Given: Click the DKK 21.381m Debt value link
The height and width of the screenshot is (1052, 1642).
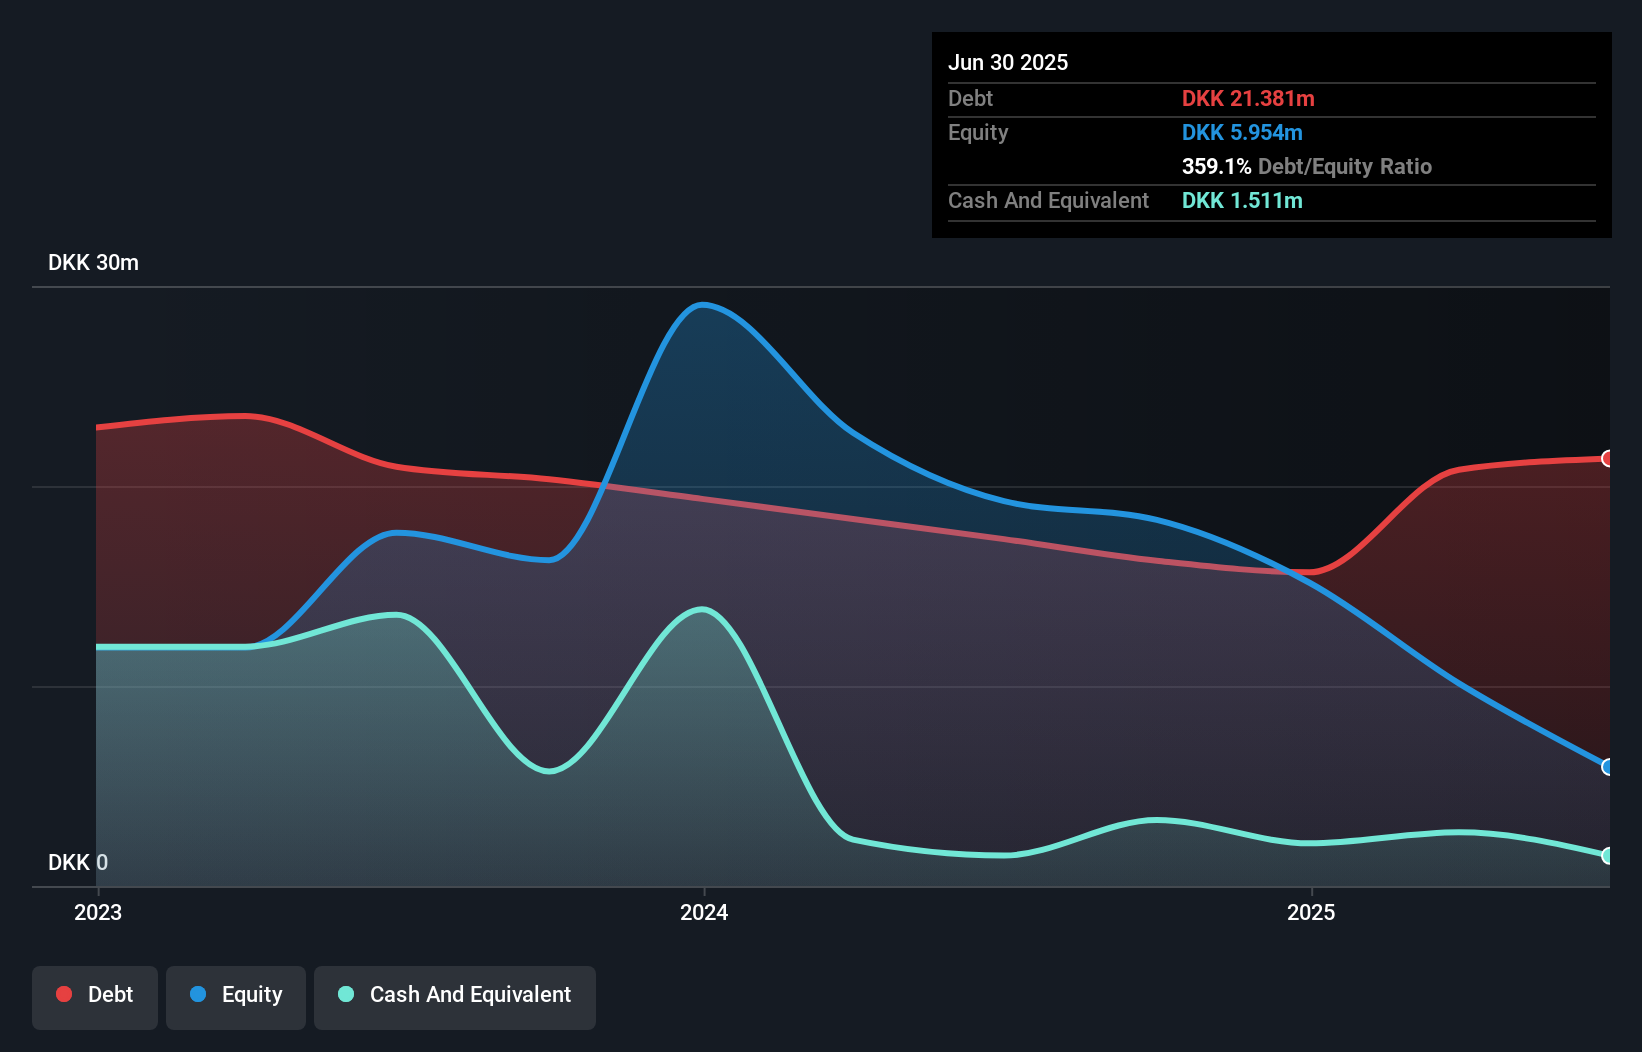Looking at the screenshot, I should click(1249, 98).
